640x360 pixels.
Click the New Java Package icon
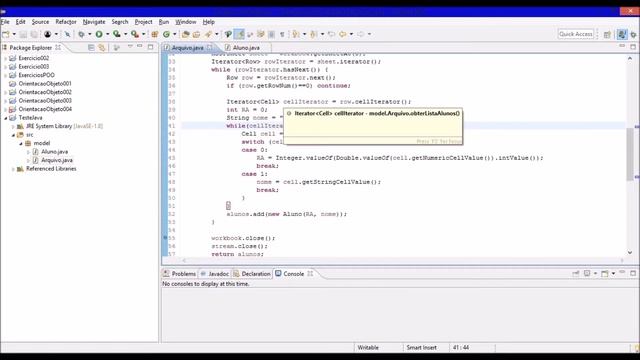tap(155, 34)
